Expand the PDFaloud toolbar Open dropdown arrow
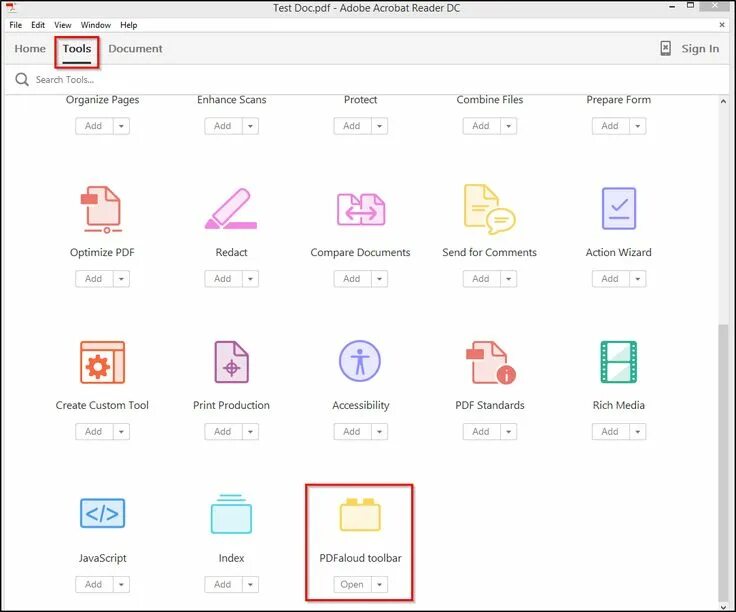The height and width of the screenshot is (612, 736). (379, 584)
